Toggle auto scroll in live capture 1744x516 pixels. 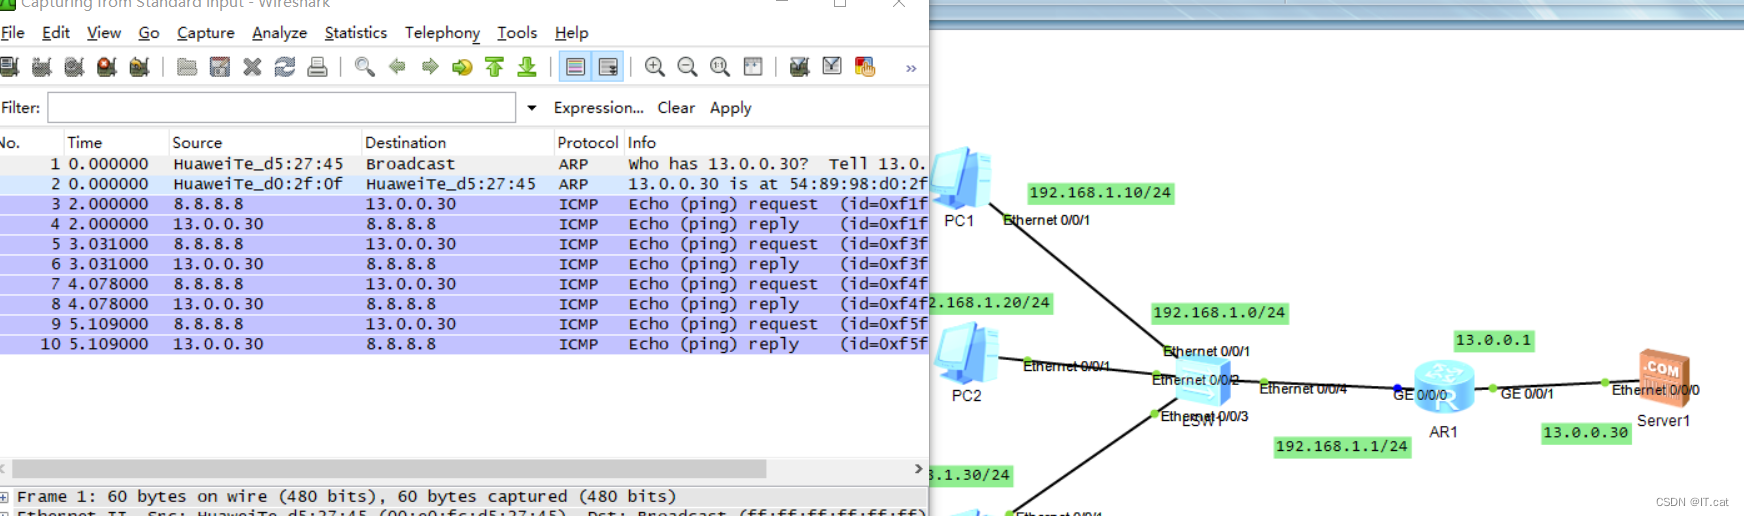pos(608,67)
